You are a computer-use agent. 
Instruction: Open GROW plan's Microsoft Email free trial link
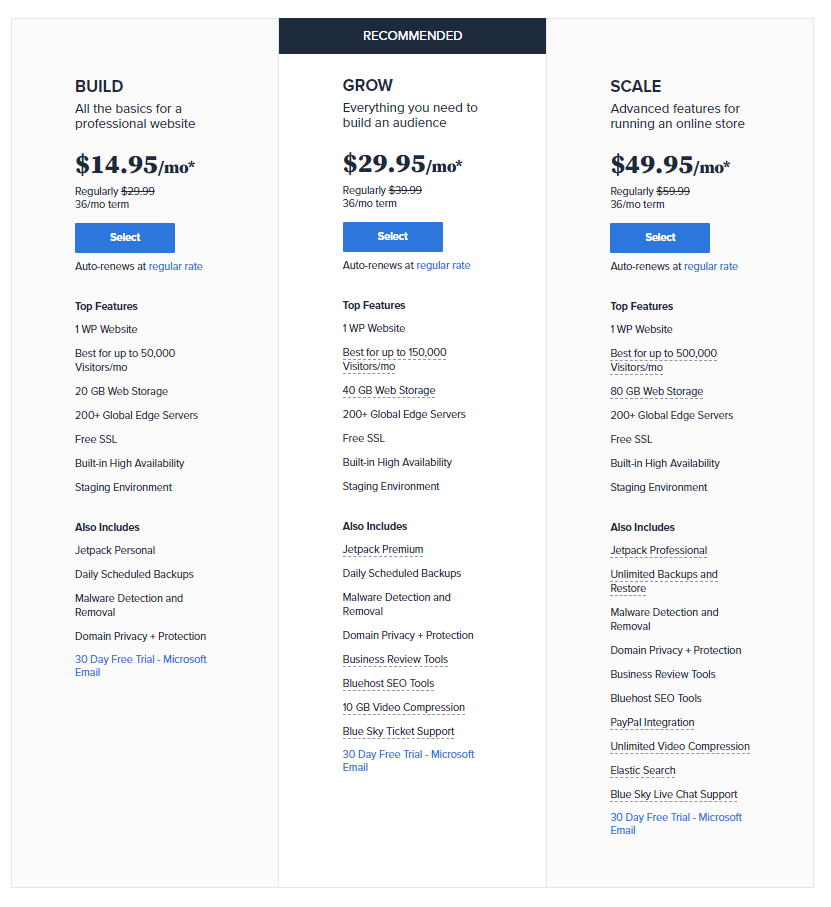tap(408, 761)
